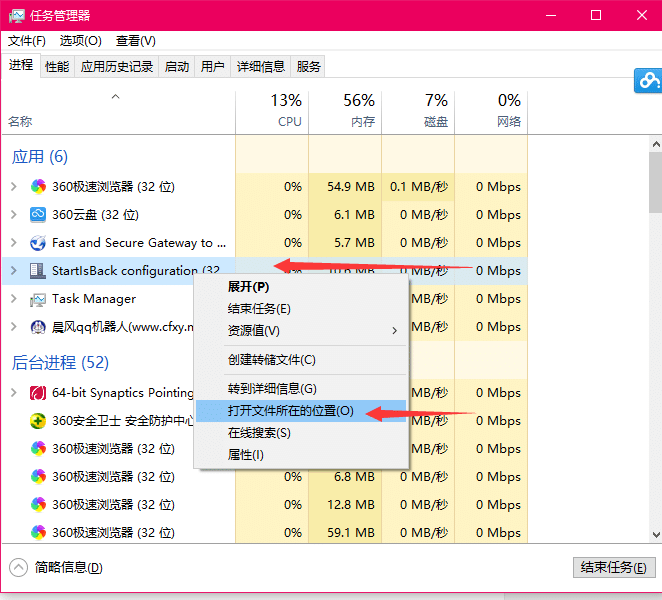This screenshot has width=662, height=600.
Task: Expand the 晨风qq机器人 row
Action: 14,327
